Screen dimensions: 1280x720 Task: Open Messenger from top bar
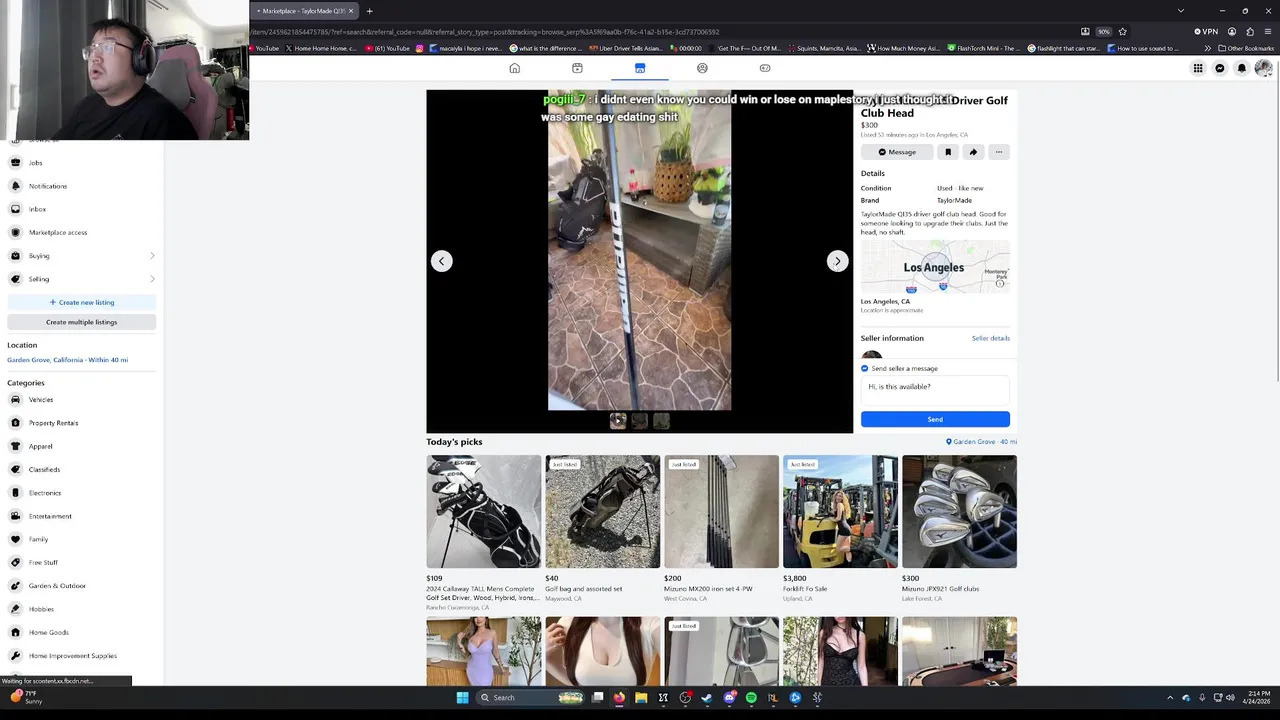pos(1219,68)
